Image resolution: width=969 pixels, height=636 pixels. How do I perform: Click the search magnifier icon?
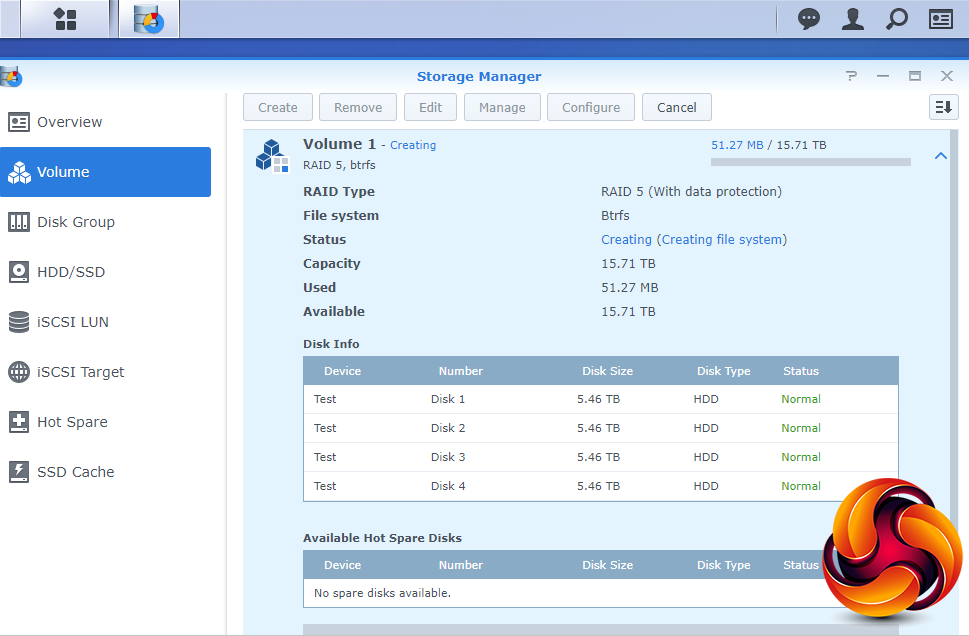pos(897,19)
